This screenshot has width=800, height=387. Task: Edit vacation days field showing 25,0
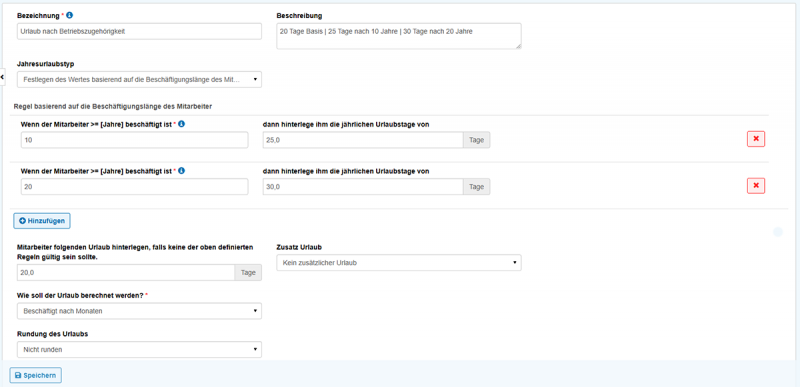[363, 140]
